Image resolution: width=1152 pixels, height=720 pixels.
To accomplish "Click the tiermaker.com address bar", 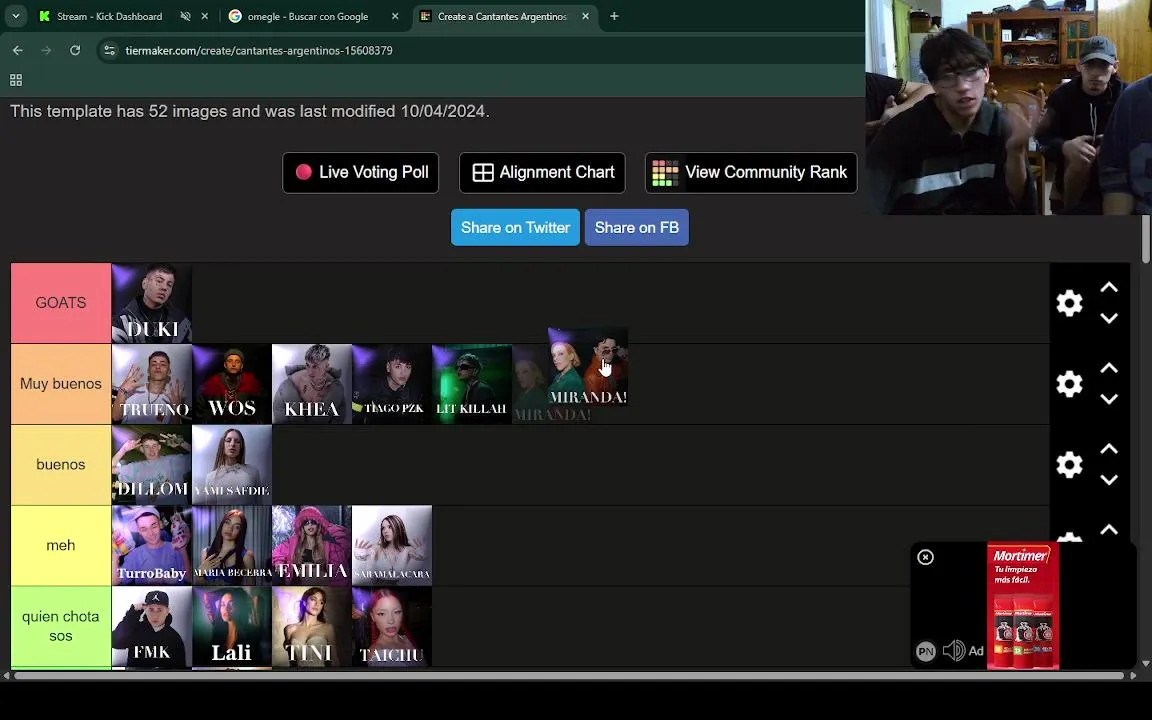I will click(x=259, y=50).
